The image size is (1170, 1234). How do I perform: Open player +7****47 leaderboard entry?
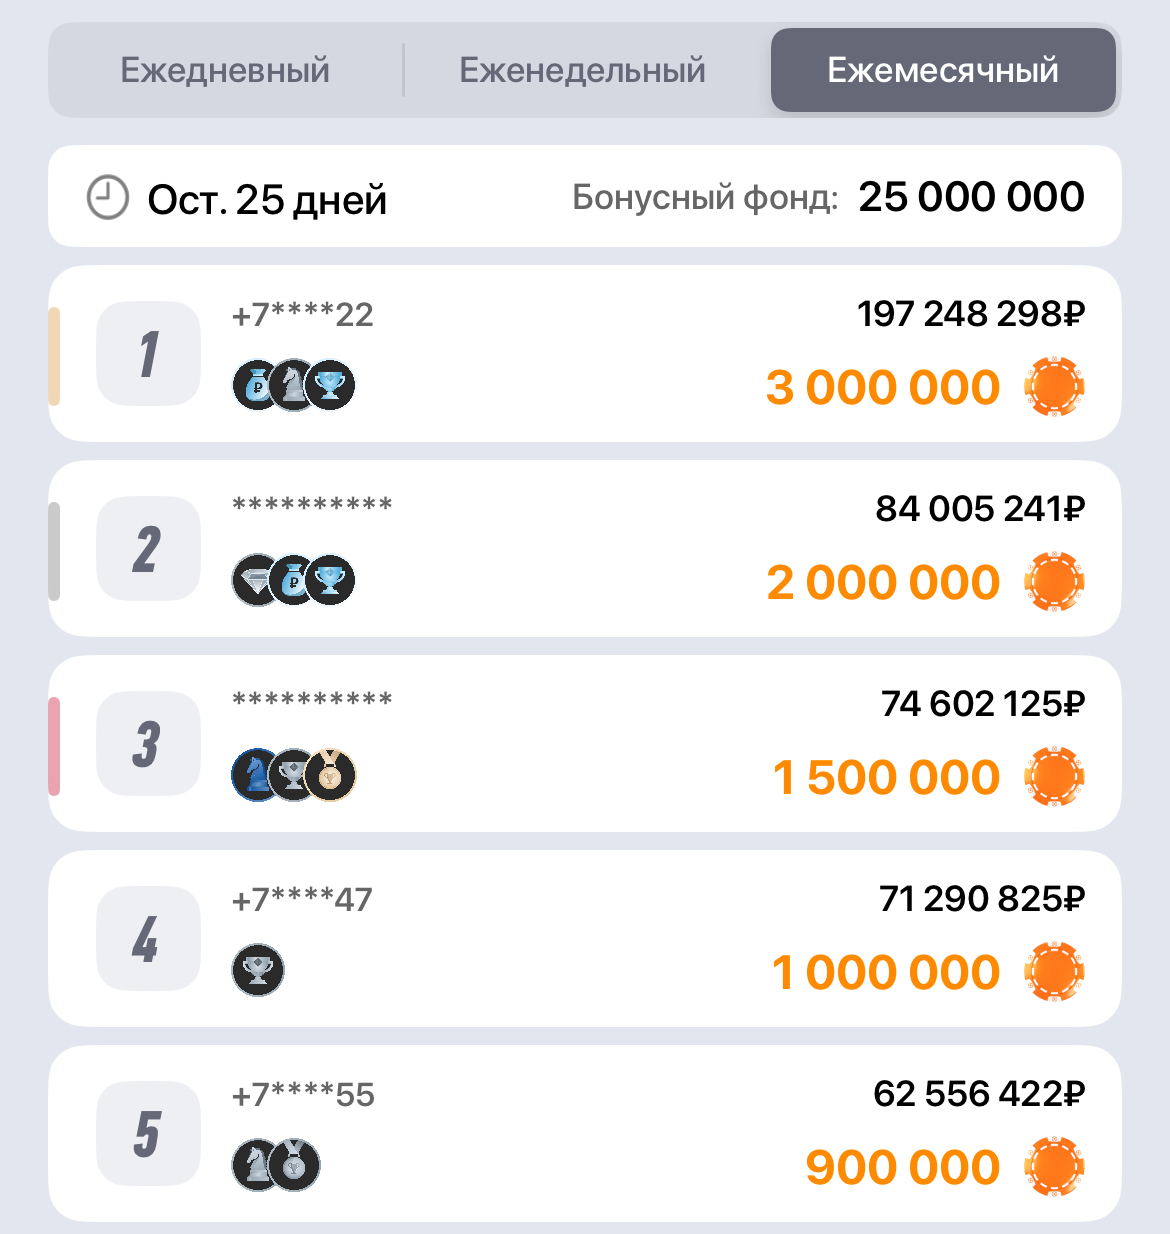(x=585, y=938)
